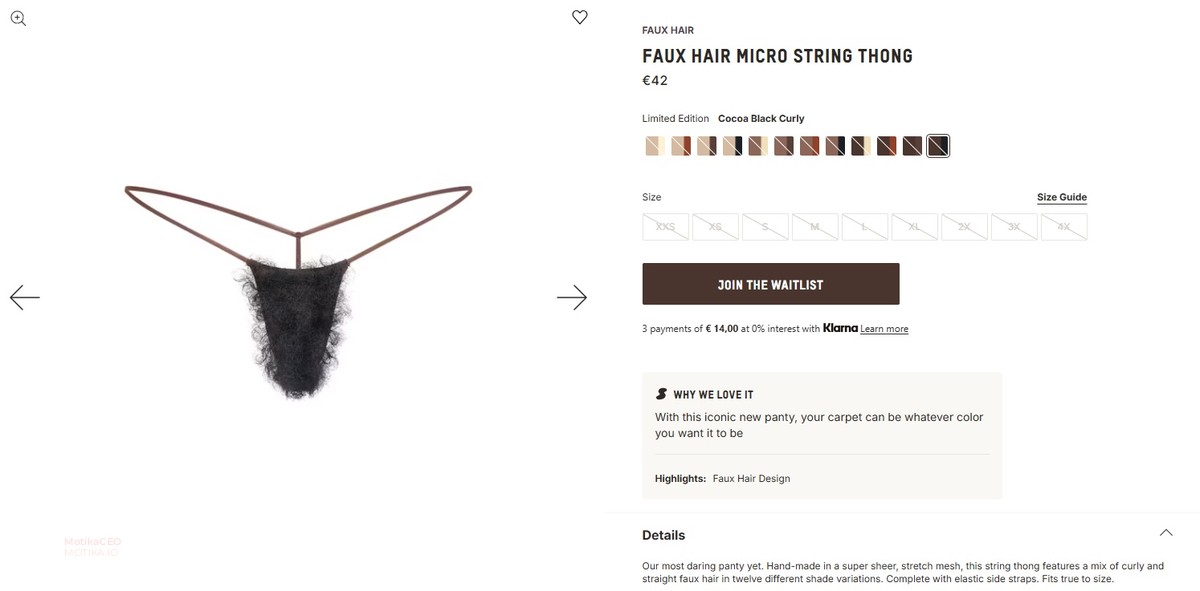Viewport: 1200px width, 591px height.
Task: Pick size 4X option
Action: click(1064, 227)
